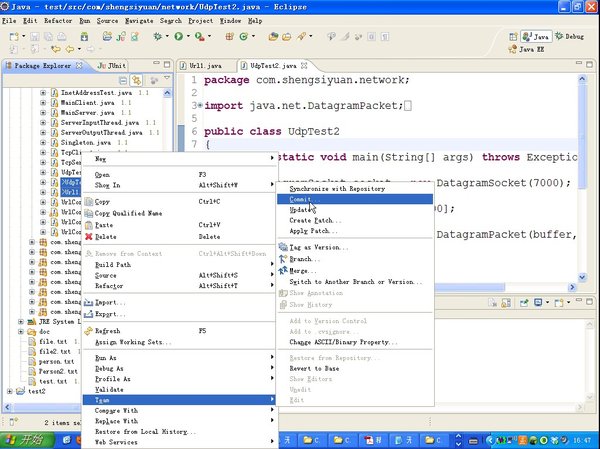Switch to the Debug perspective button
600x449 pixels.
(569, 35)
